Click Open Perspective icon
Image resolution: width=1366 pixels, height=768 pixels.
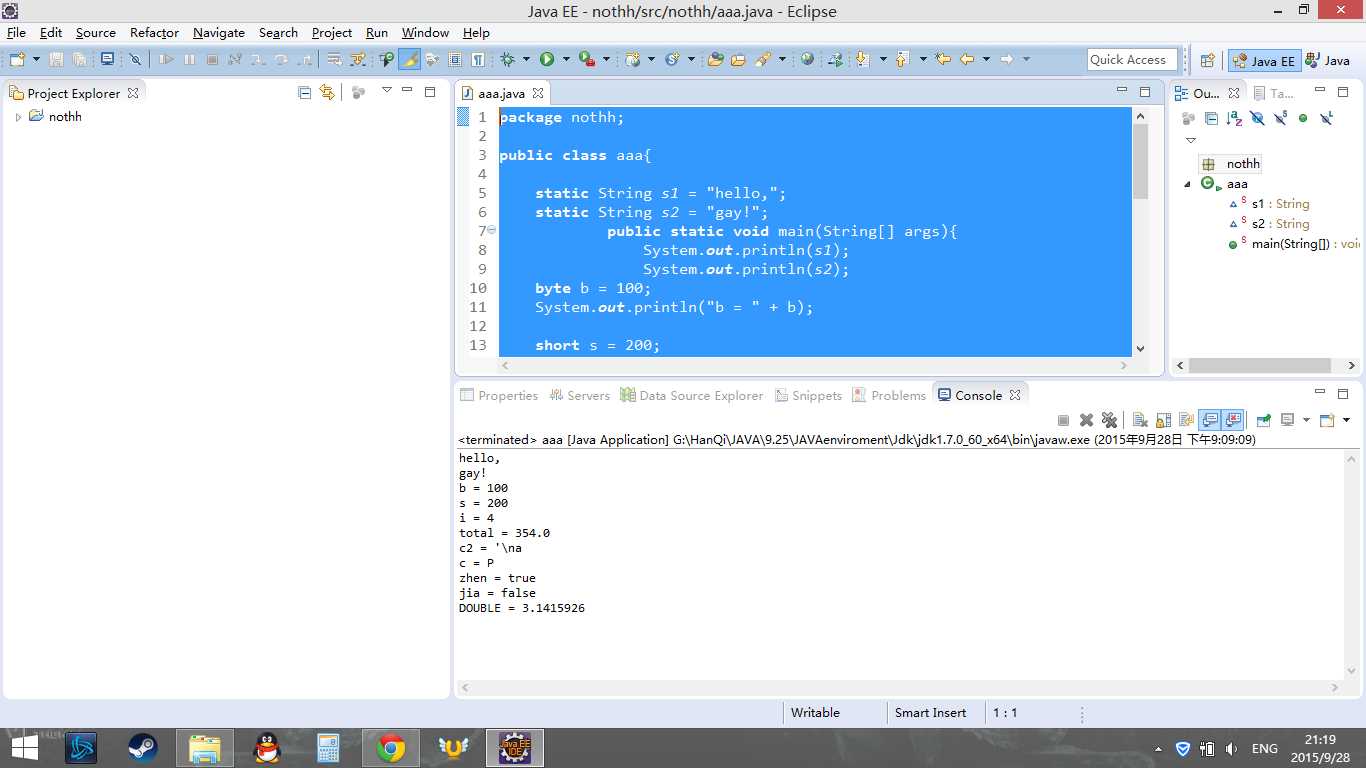[x=1207, y=60]
